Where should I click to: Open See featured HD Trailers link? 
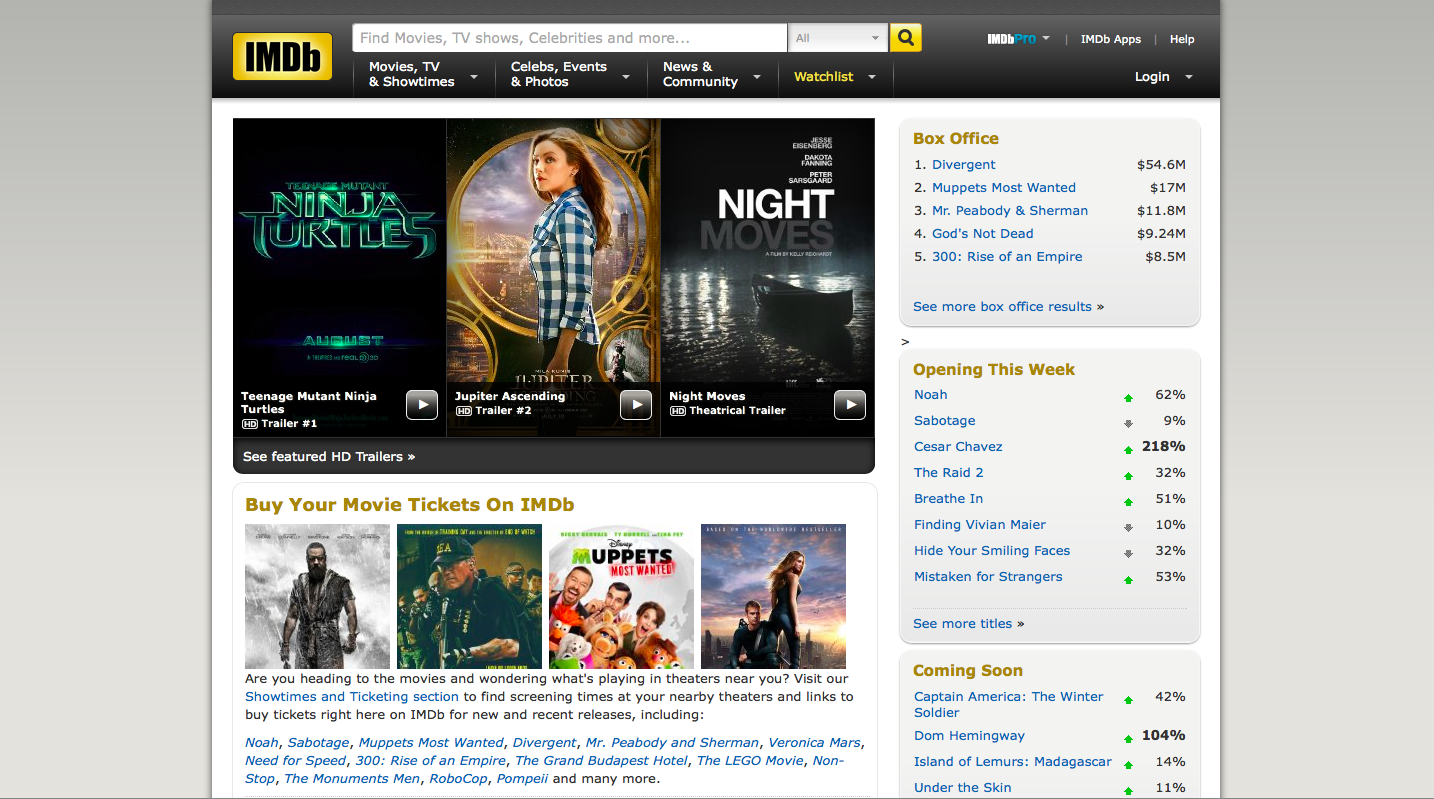tap(329, 456)
